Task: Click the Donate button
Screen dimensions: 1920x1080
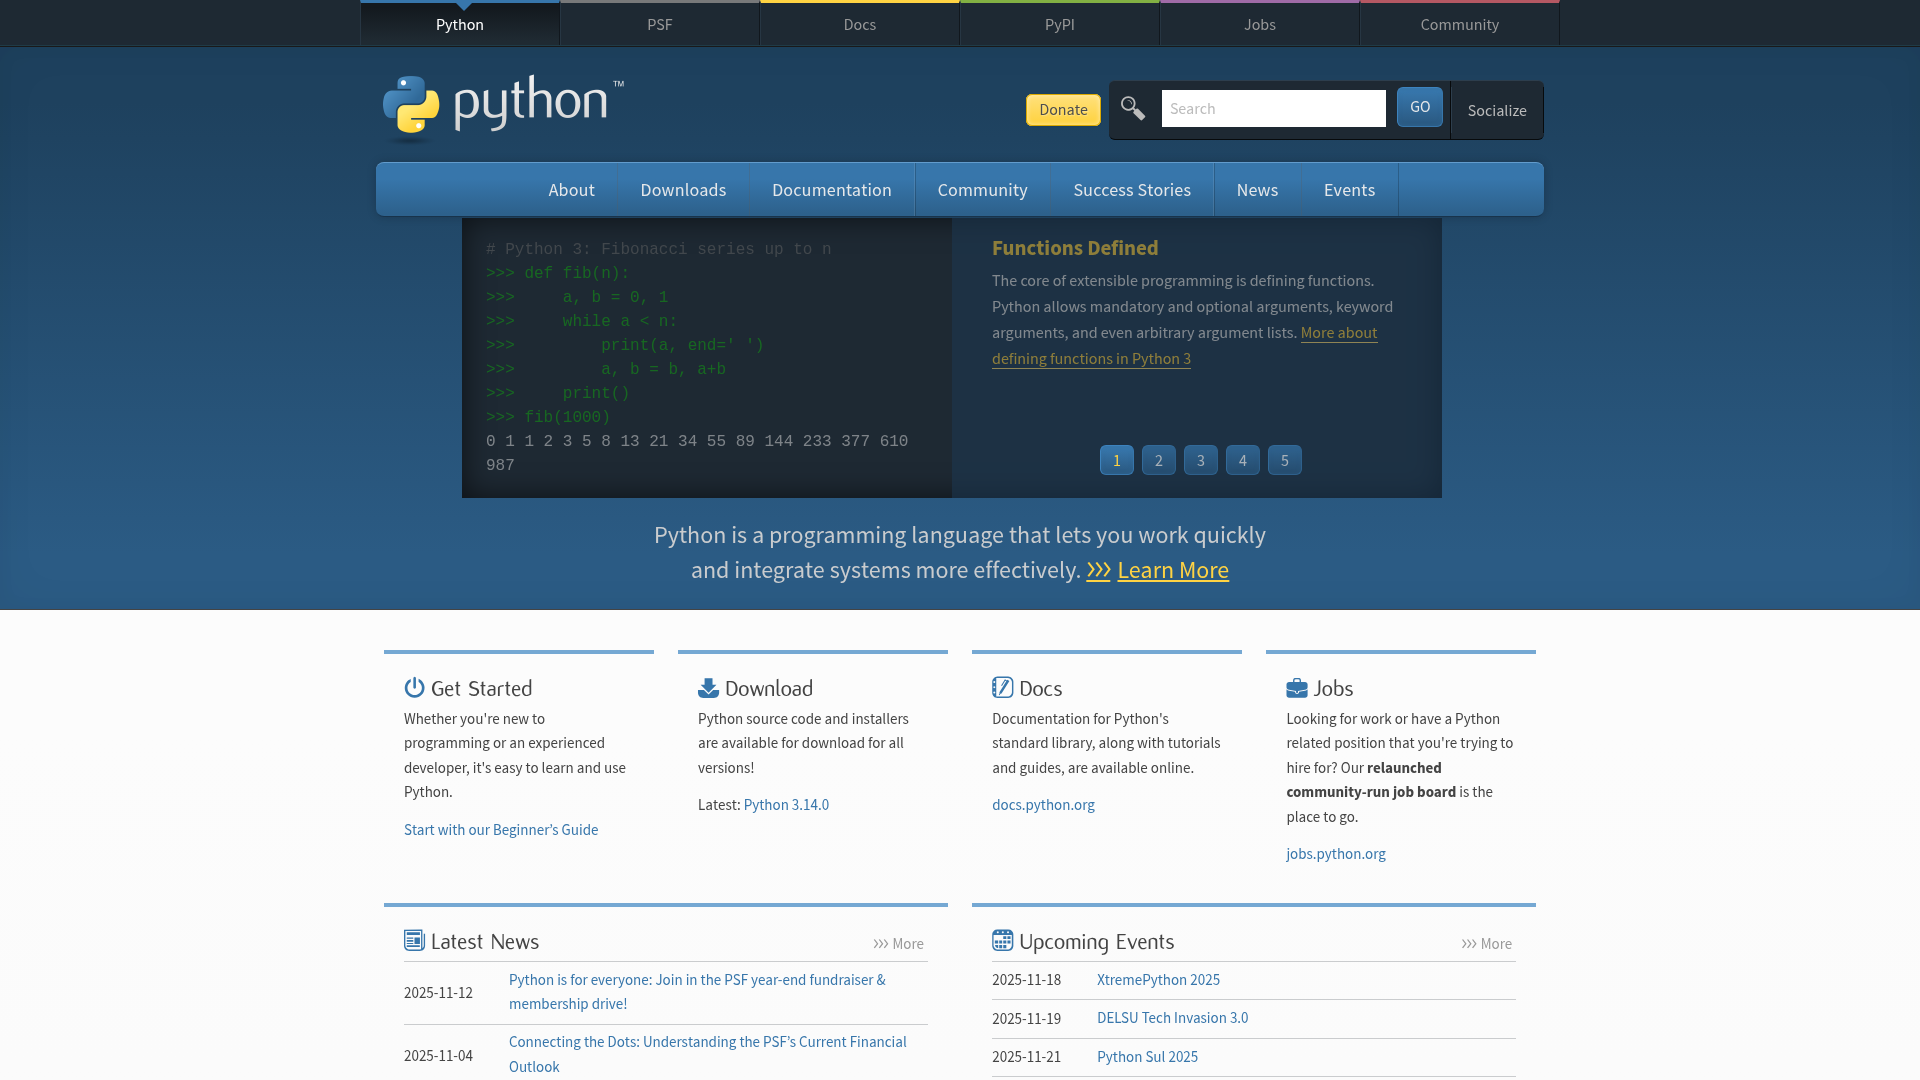Action: pyautogui.click(x=1062, y=109)
